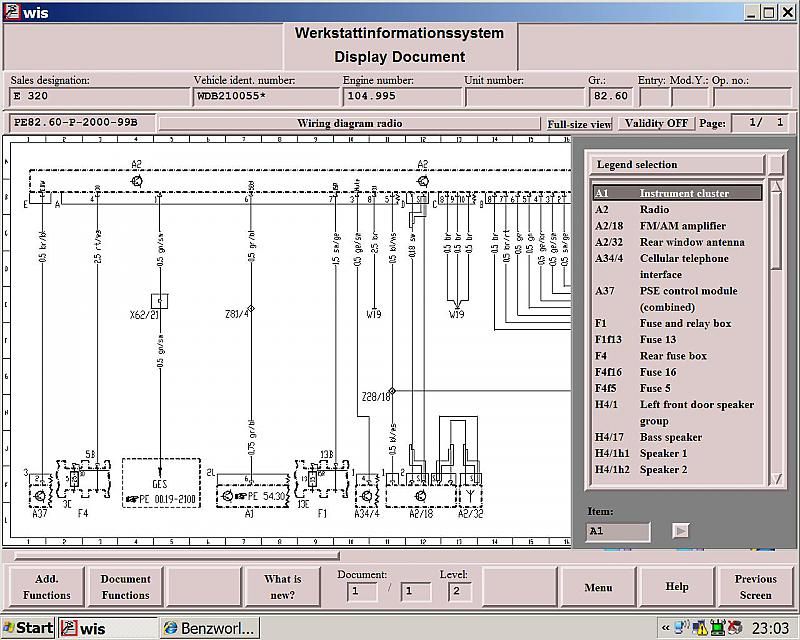
Task: Click the small square button beside Legend selection
Action: tap(776, 164)
